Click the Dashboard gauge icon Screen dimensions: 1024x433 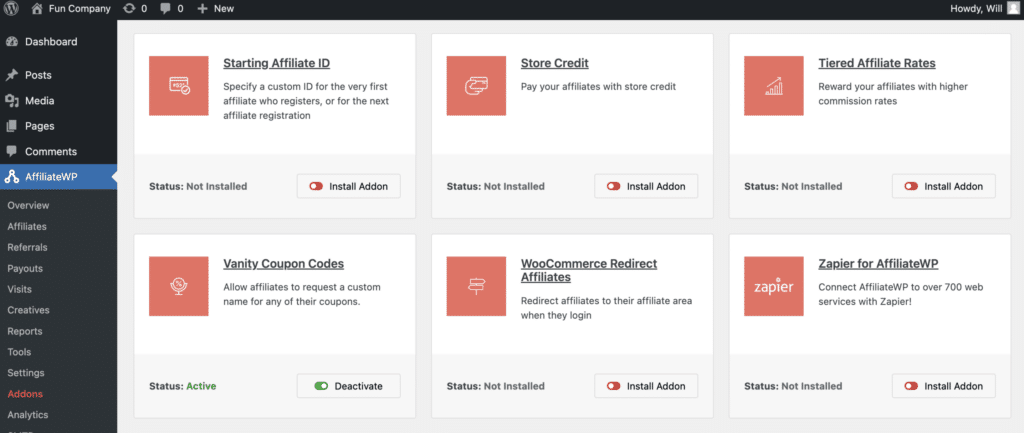[12, 42]
